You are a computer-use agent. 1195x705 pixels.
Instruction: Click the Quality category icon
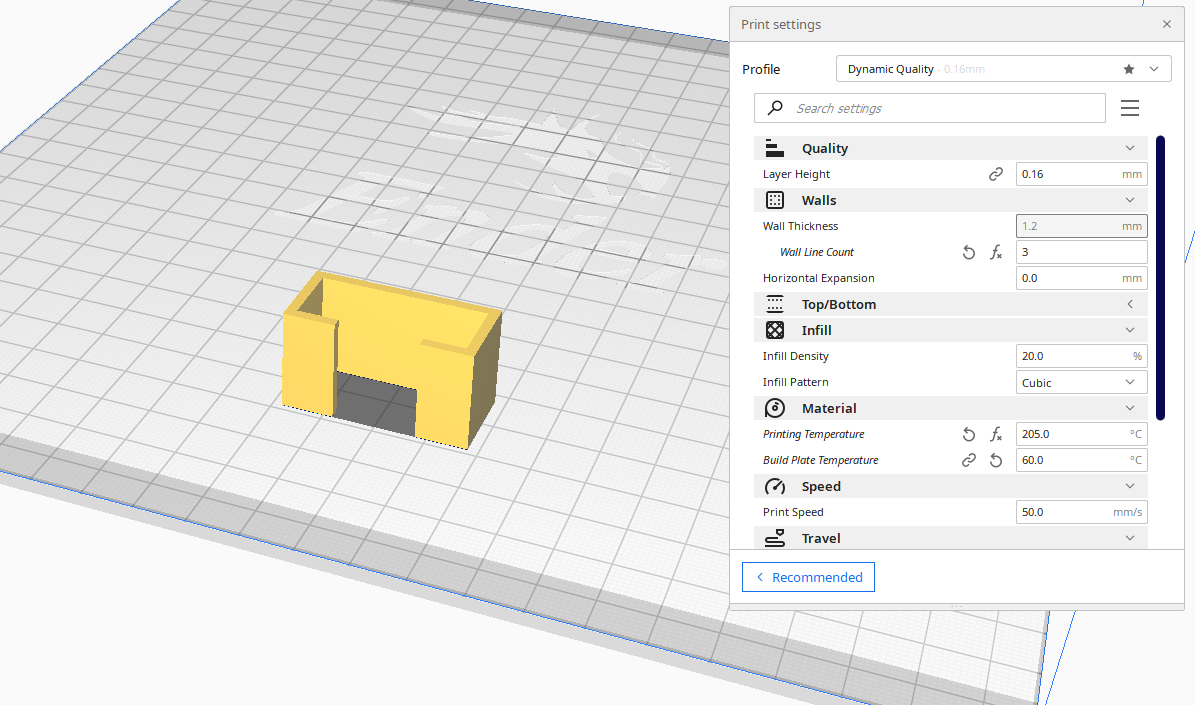(x=774, y=148)
